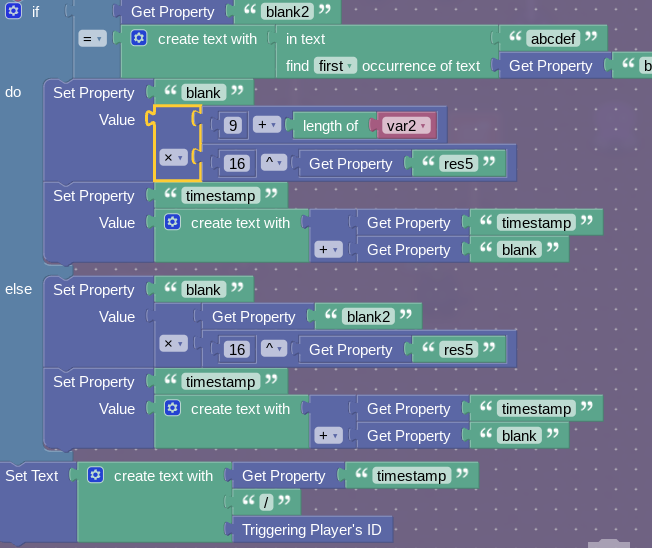Select the 'length of' block
The width and height of the screenshot is (652, 548).
(x=330, y=125)
